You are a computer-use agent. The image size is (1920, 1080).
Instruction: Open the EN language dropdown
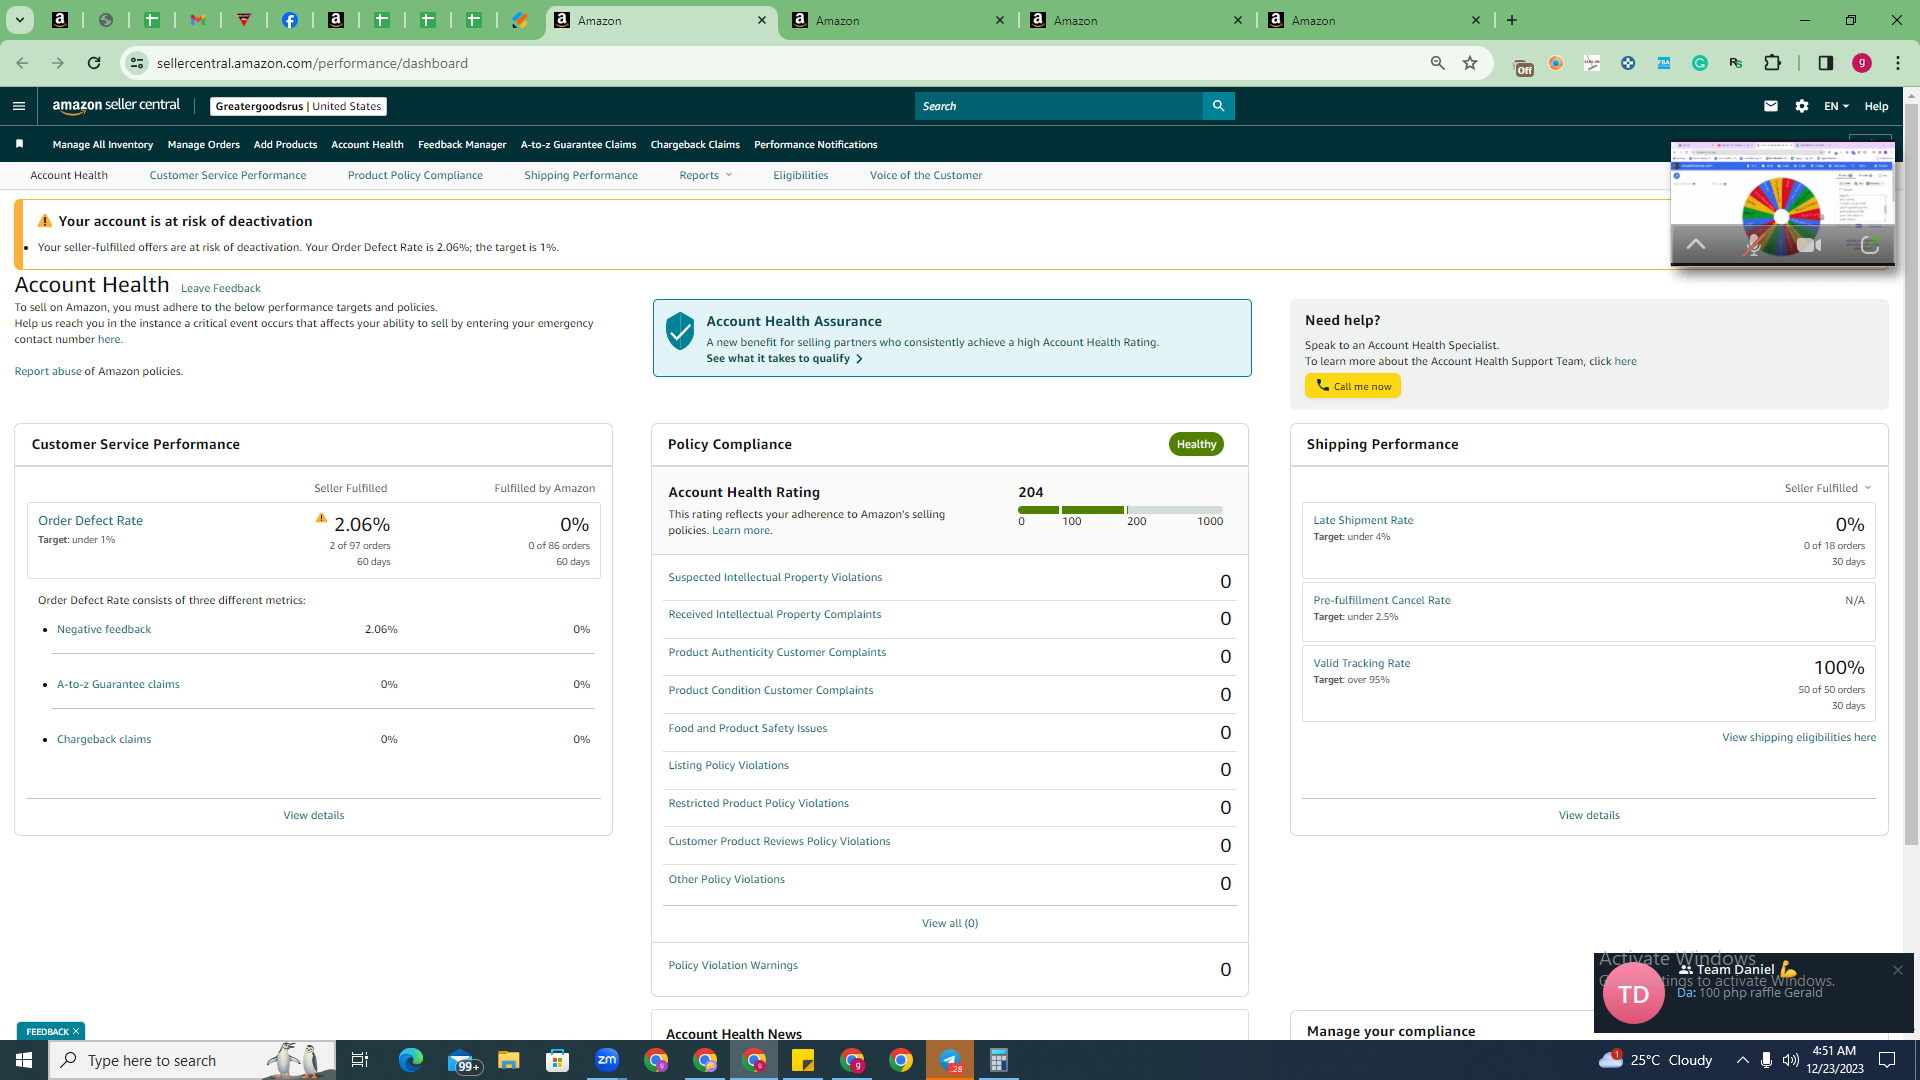[x=1836, y=106]
